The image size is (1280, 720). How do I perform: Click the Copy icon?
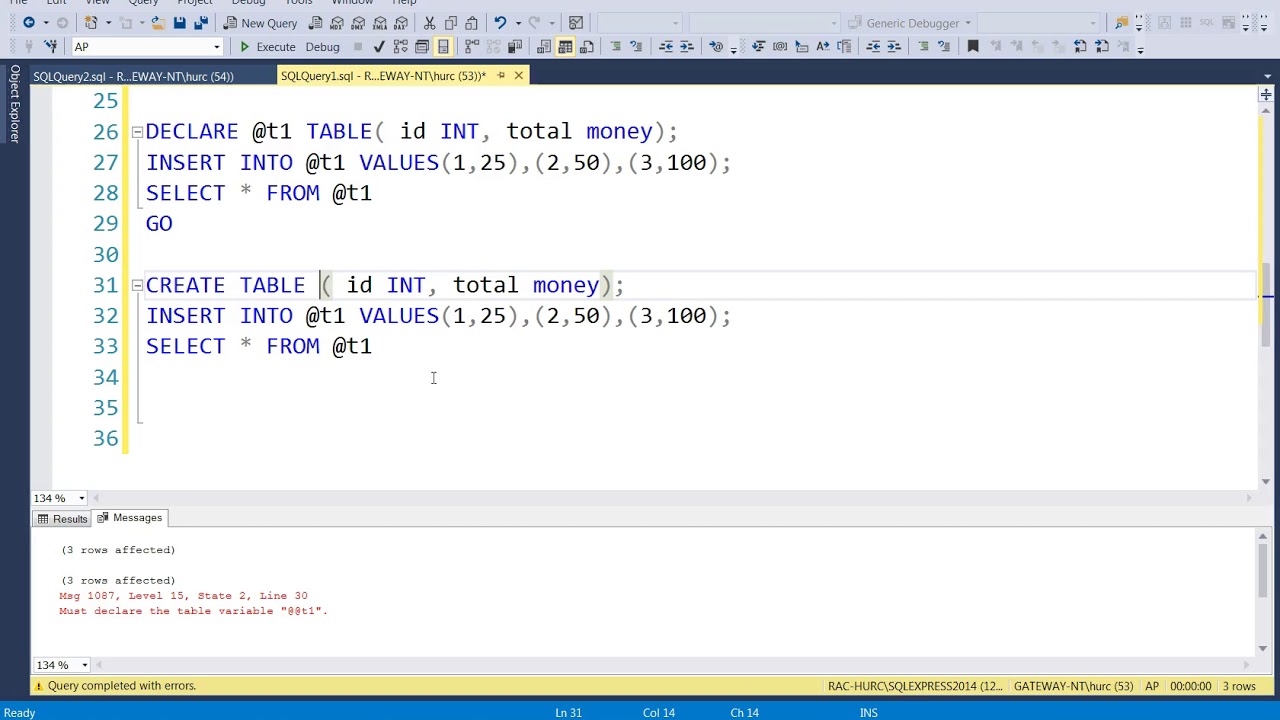451,23
